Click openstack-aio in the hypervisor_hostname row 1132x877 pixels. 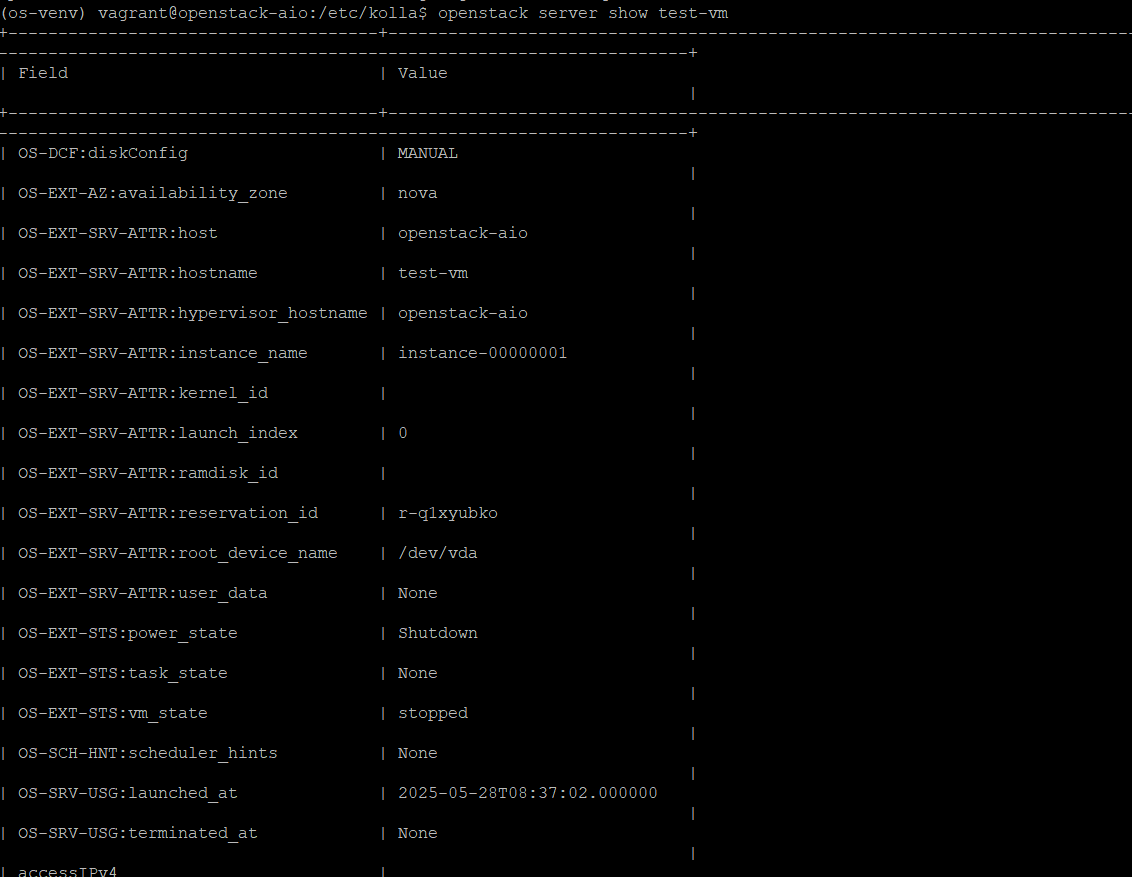(463, 313)
